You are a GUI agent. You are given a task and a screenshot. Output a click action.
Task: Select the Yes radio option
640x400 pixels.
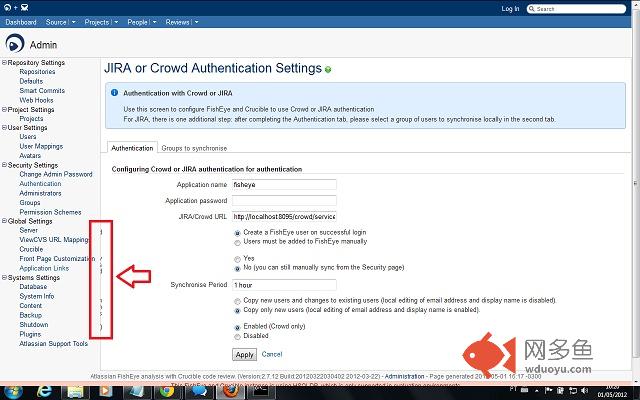click(237, 259)
